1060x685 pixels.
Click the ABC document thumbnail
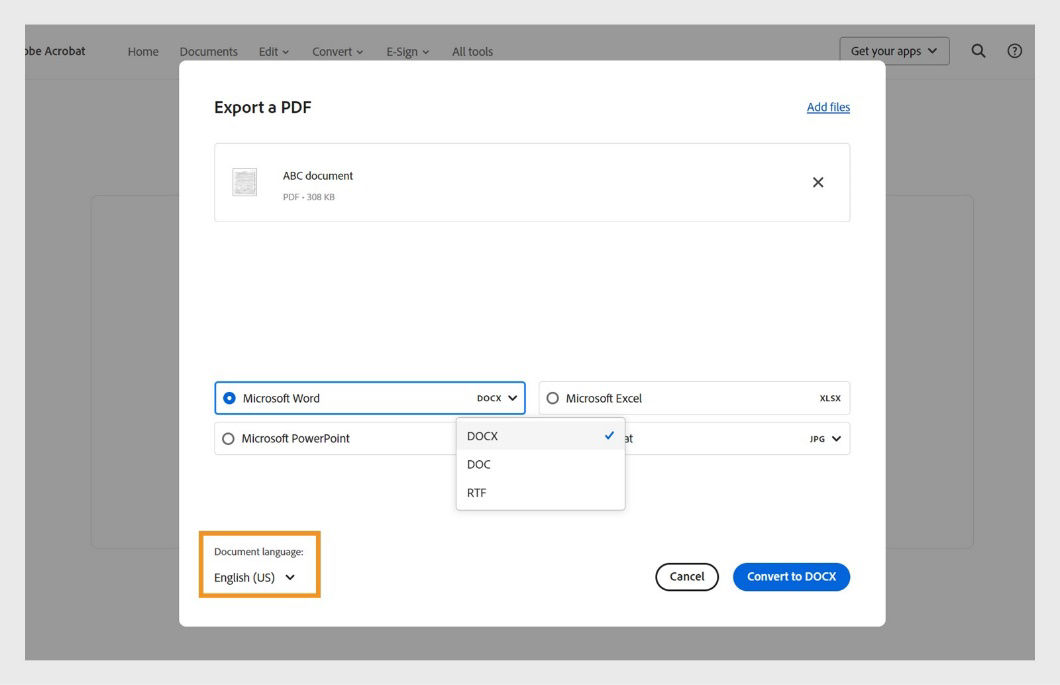point(244,182)
